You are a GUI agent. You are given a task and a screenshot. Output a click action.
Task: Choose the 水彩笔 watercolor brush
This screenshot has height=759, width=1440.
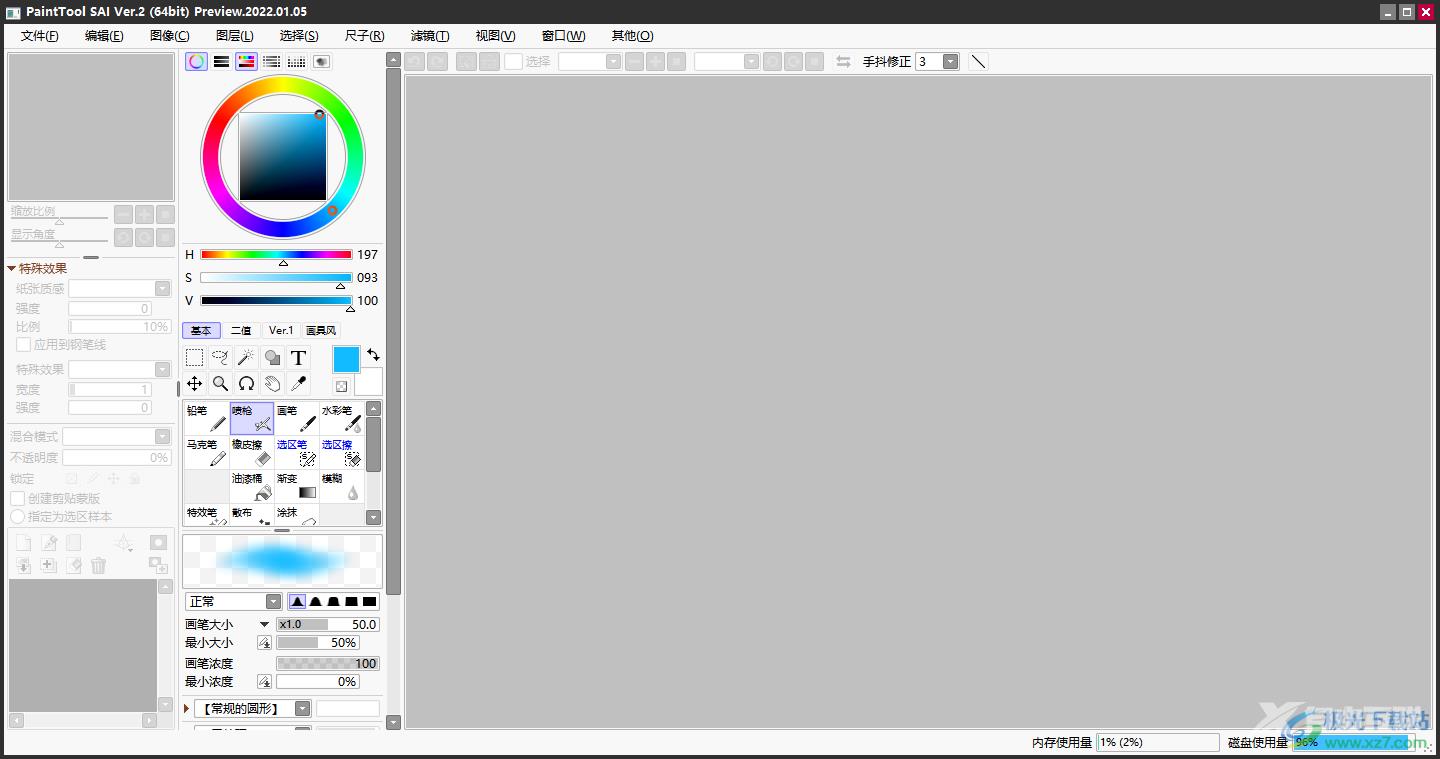pos(342,418)
